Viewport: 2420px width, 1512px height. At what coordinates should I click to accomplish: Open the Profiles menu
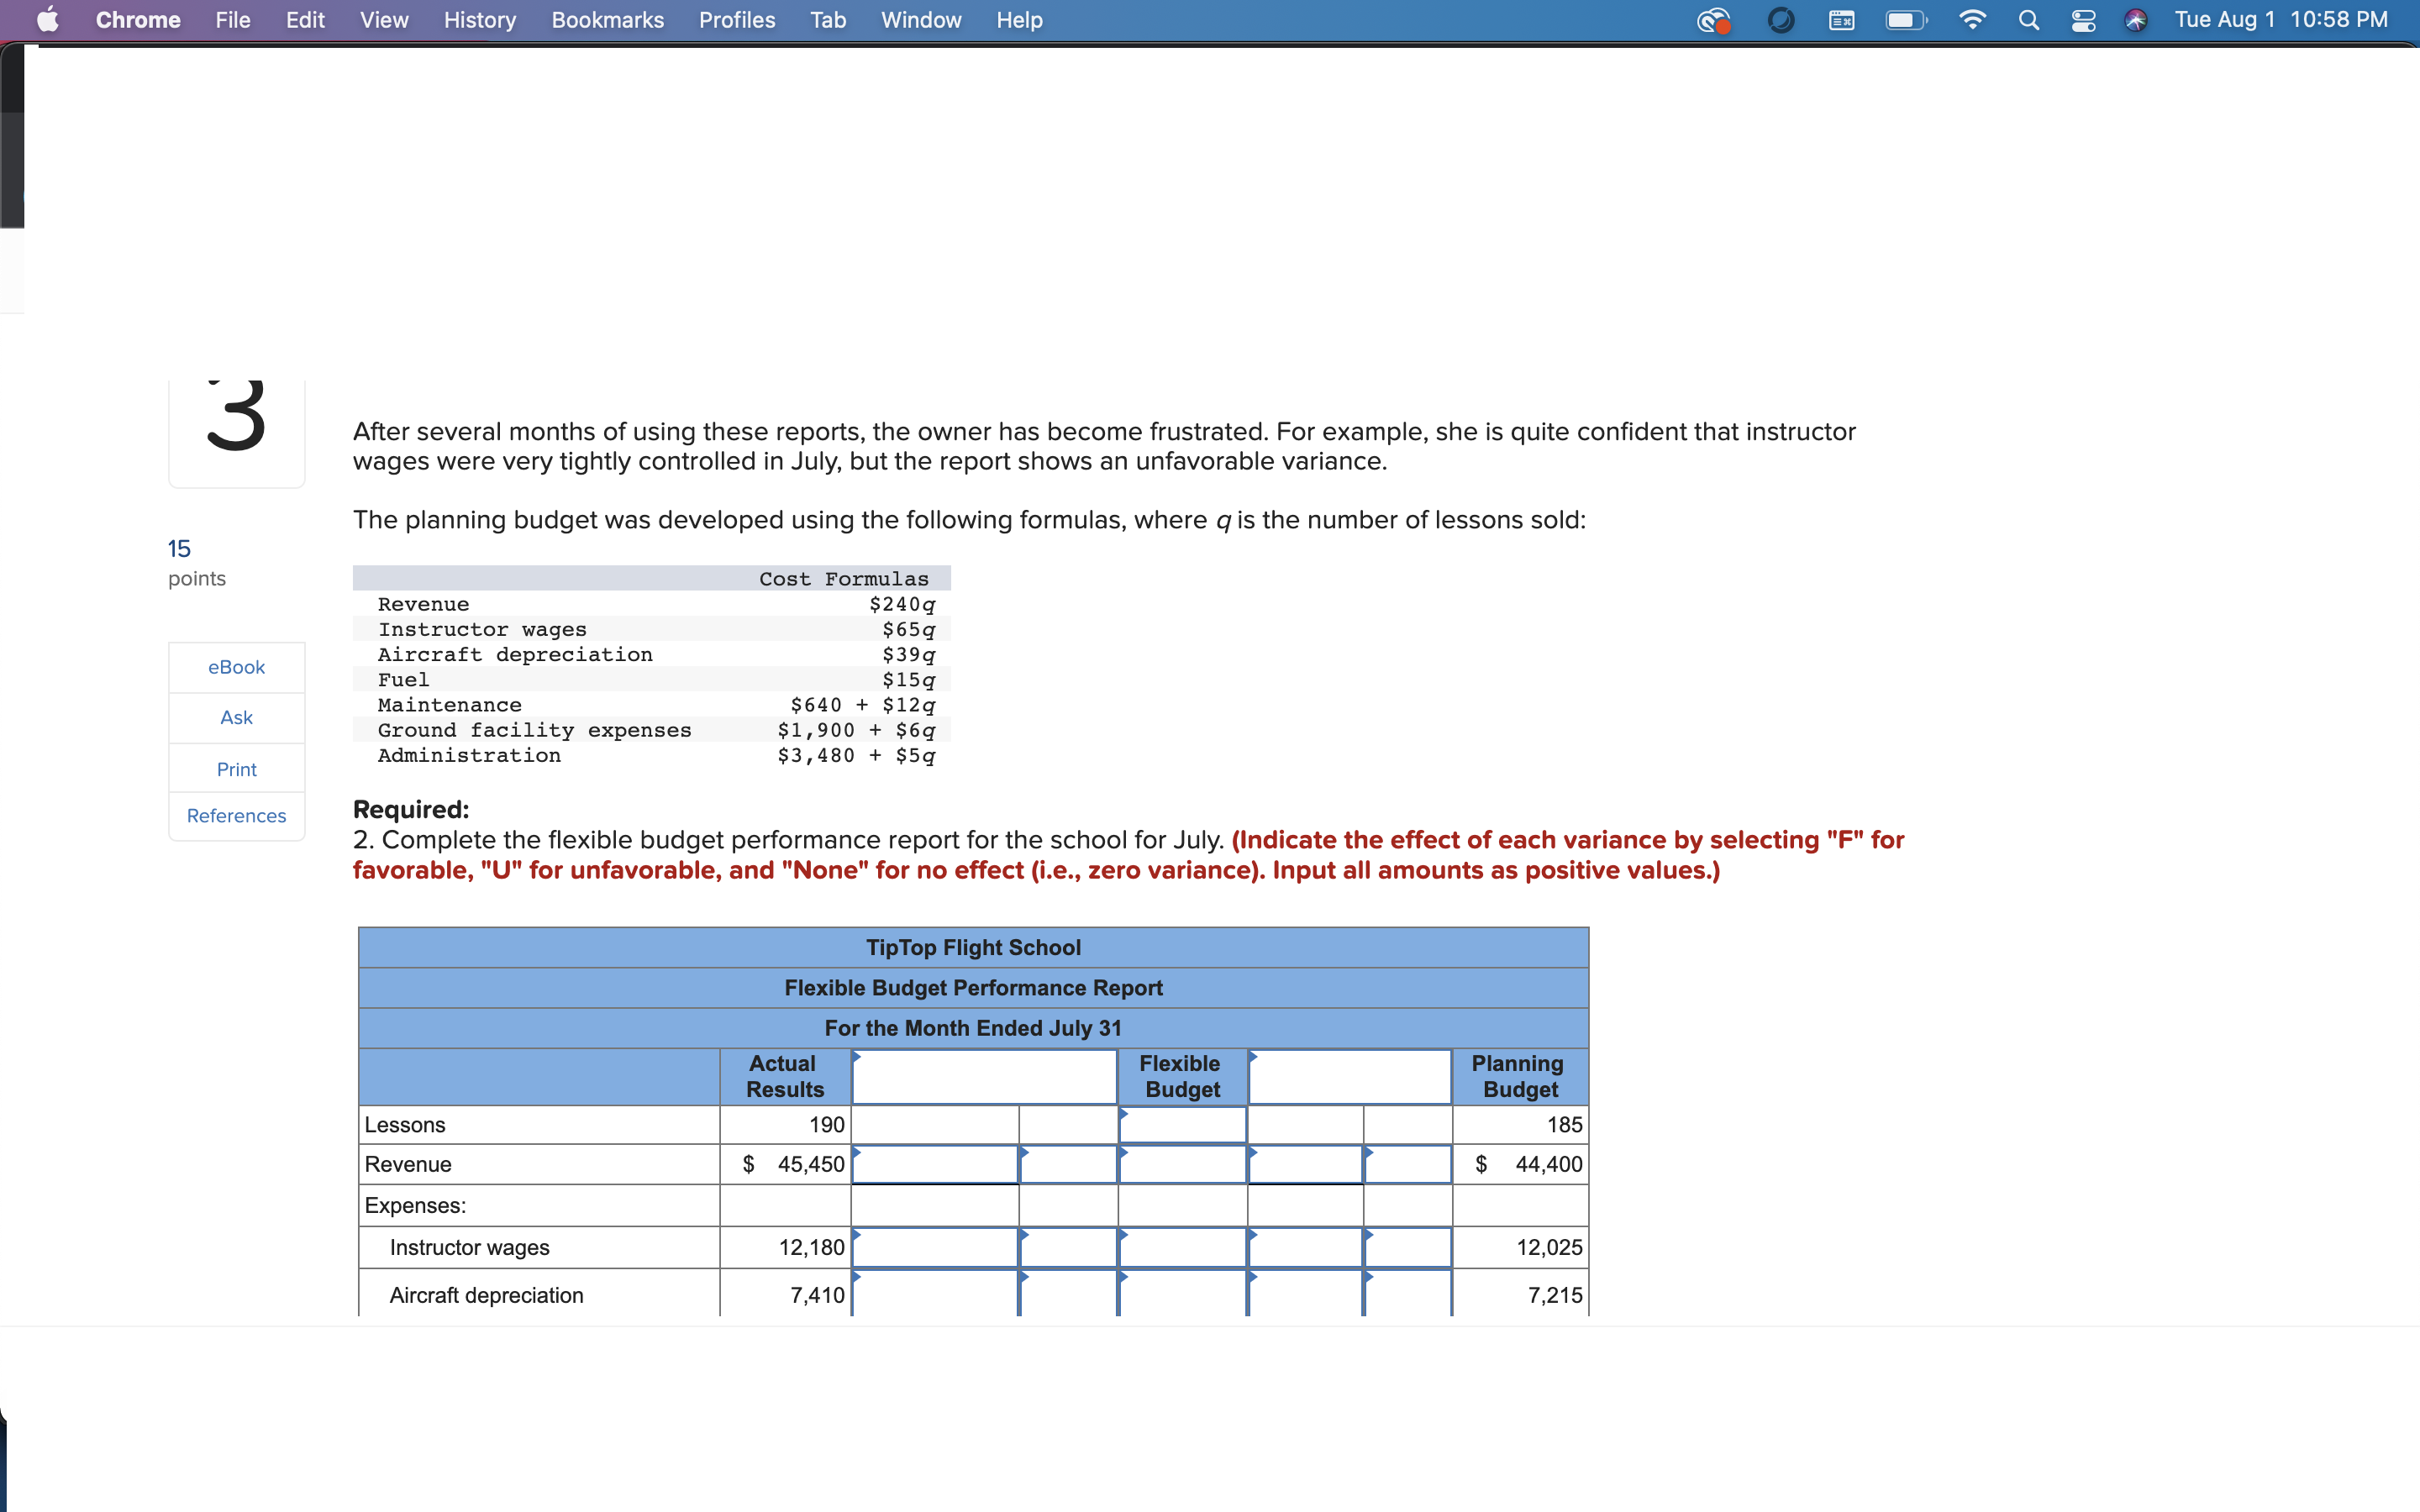click(x=736, y=20)
